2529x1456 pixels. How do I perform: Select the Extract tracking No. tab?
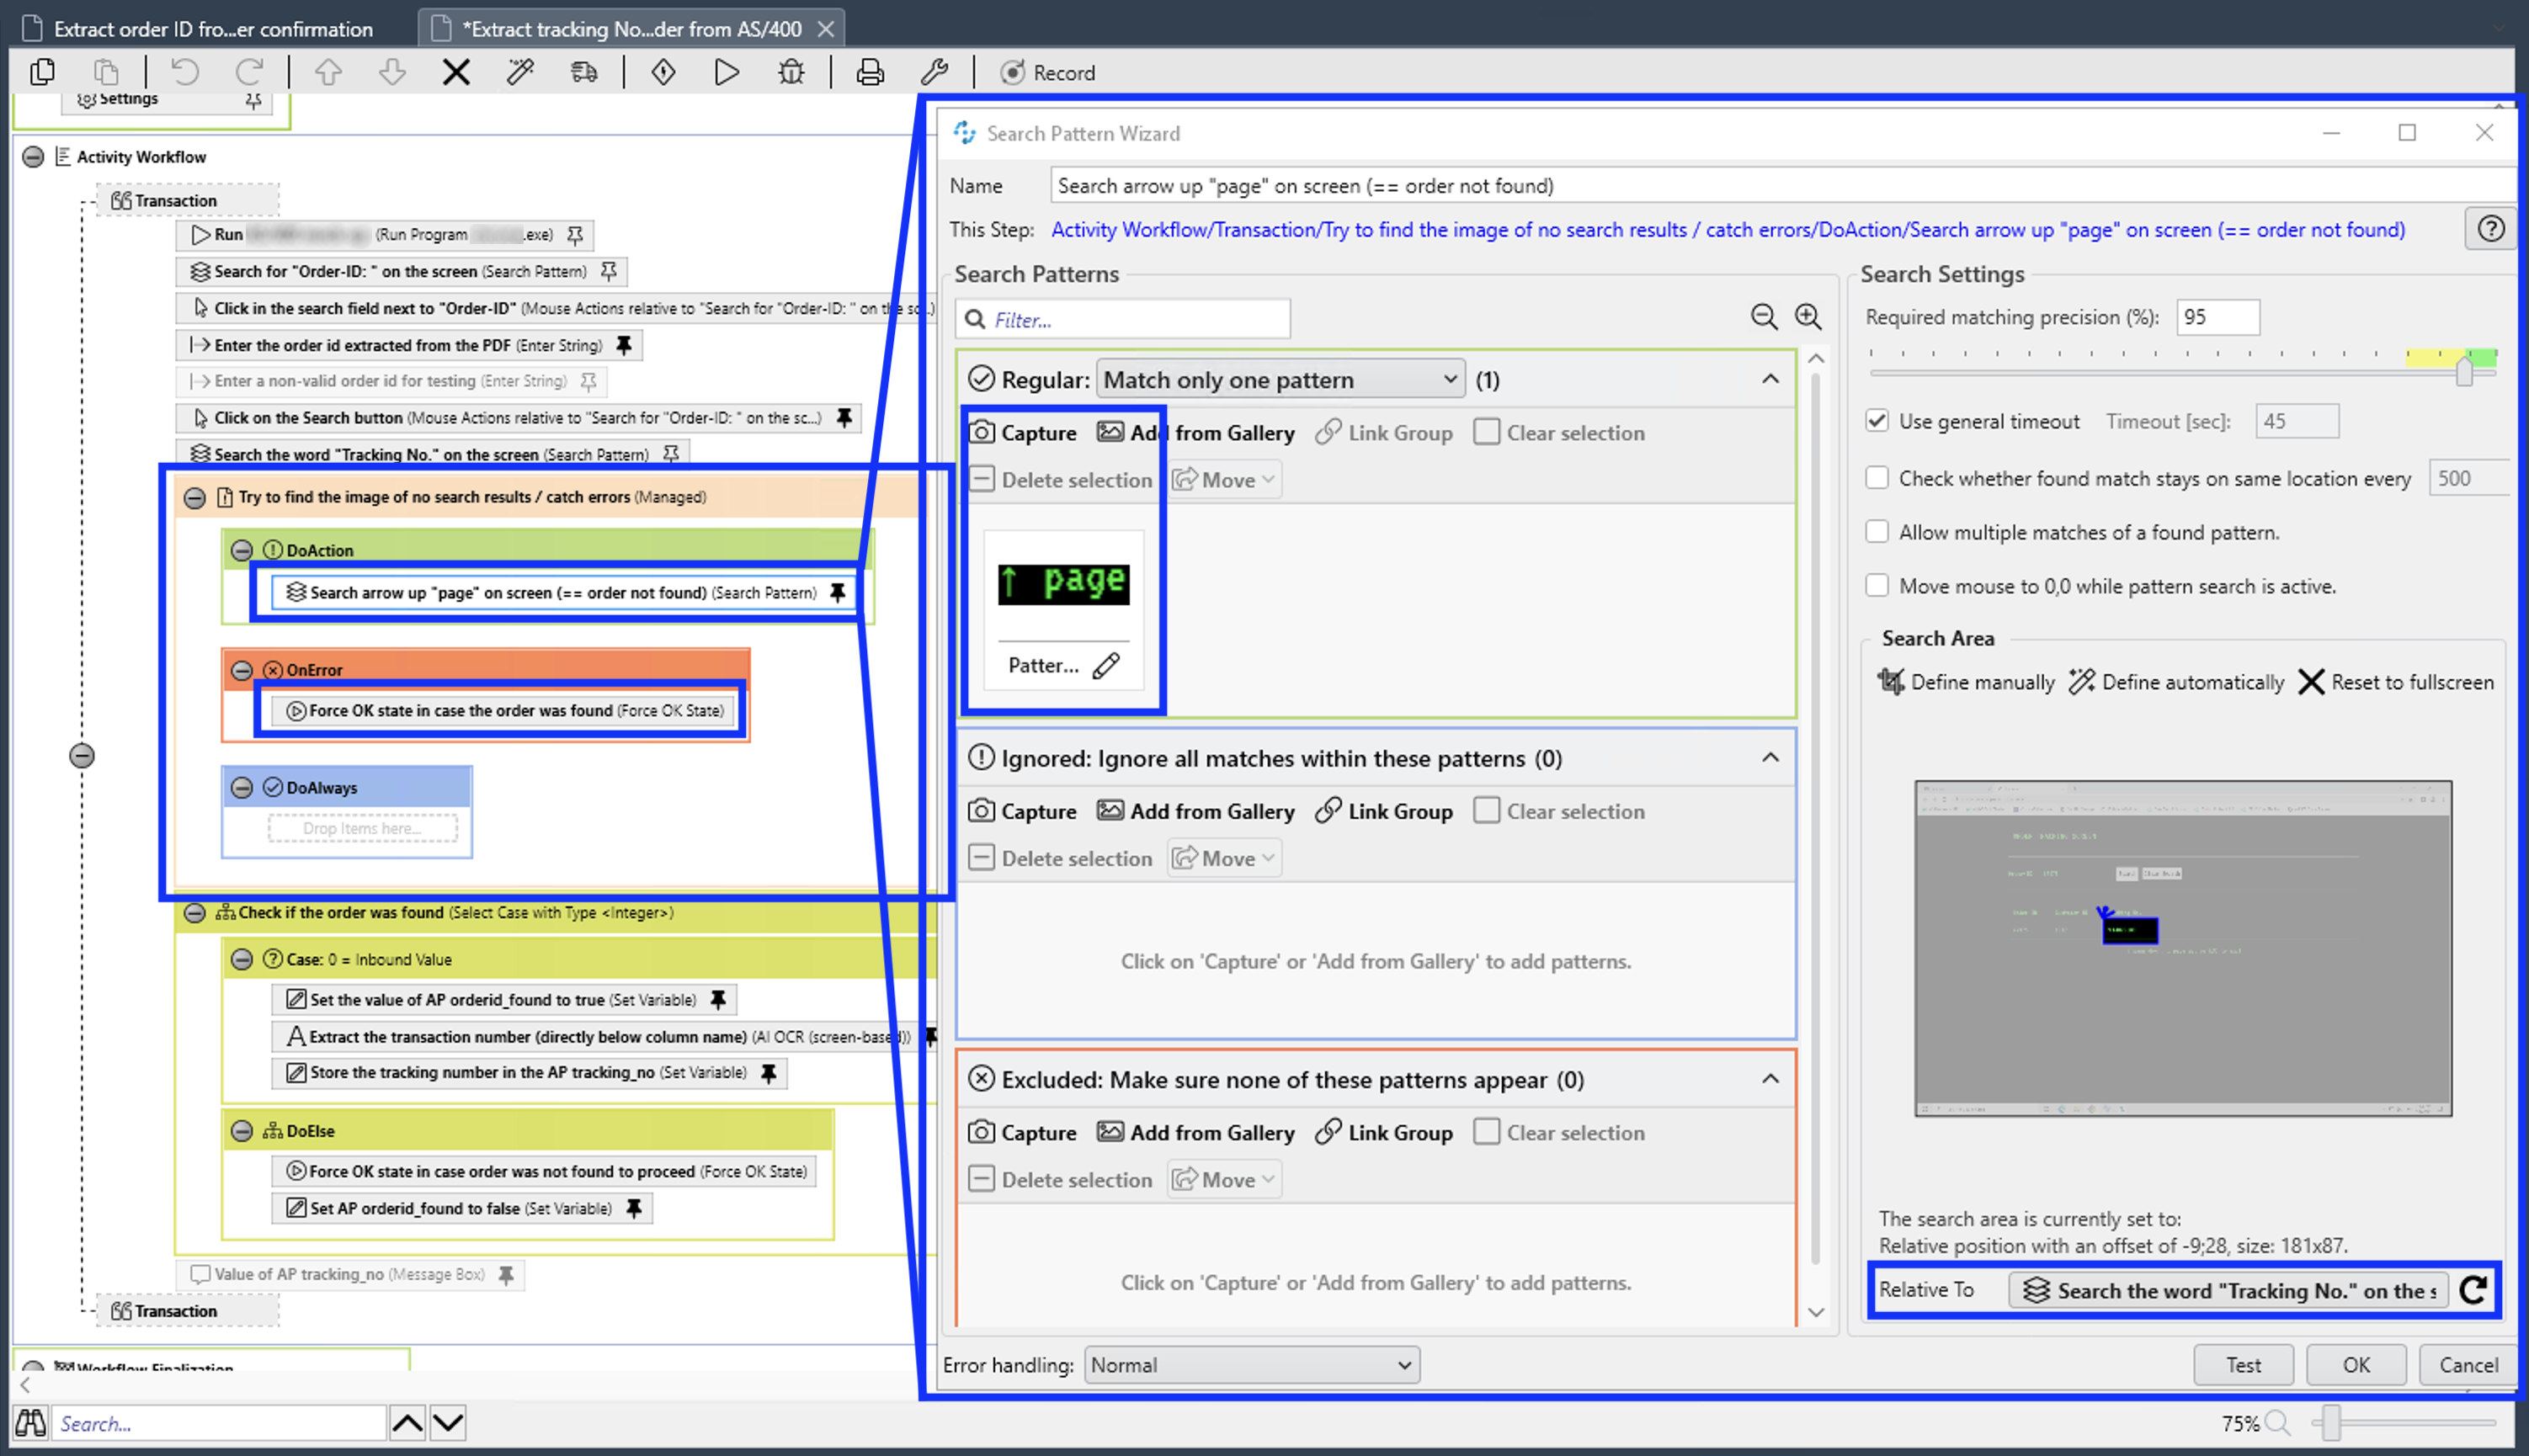click(x=631, y=29)
